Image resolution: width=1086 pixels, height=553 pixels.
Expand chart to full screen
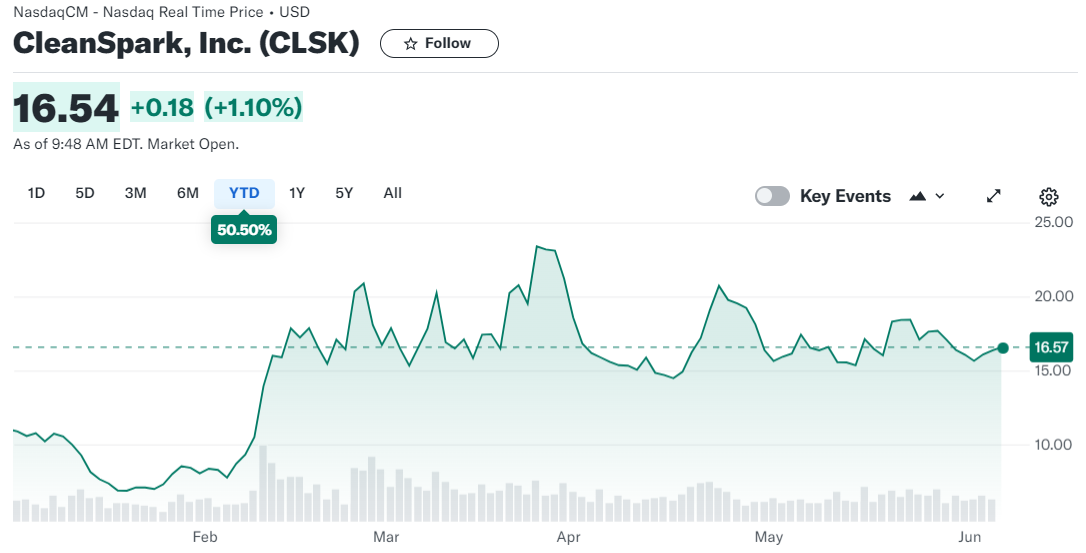994,196
